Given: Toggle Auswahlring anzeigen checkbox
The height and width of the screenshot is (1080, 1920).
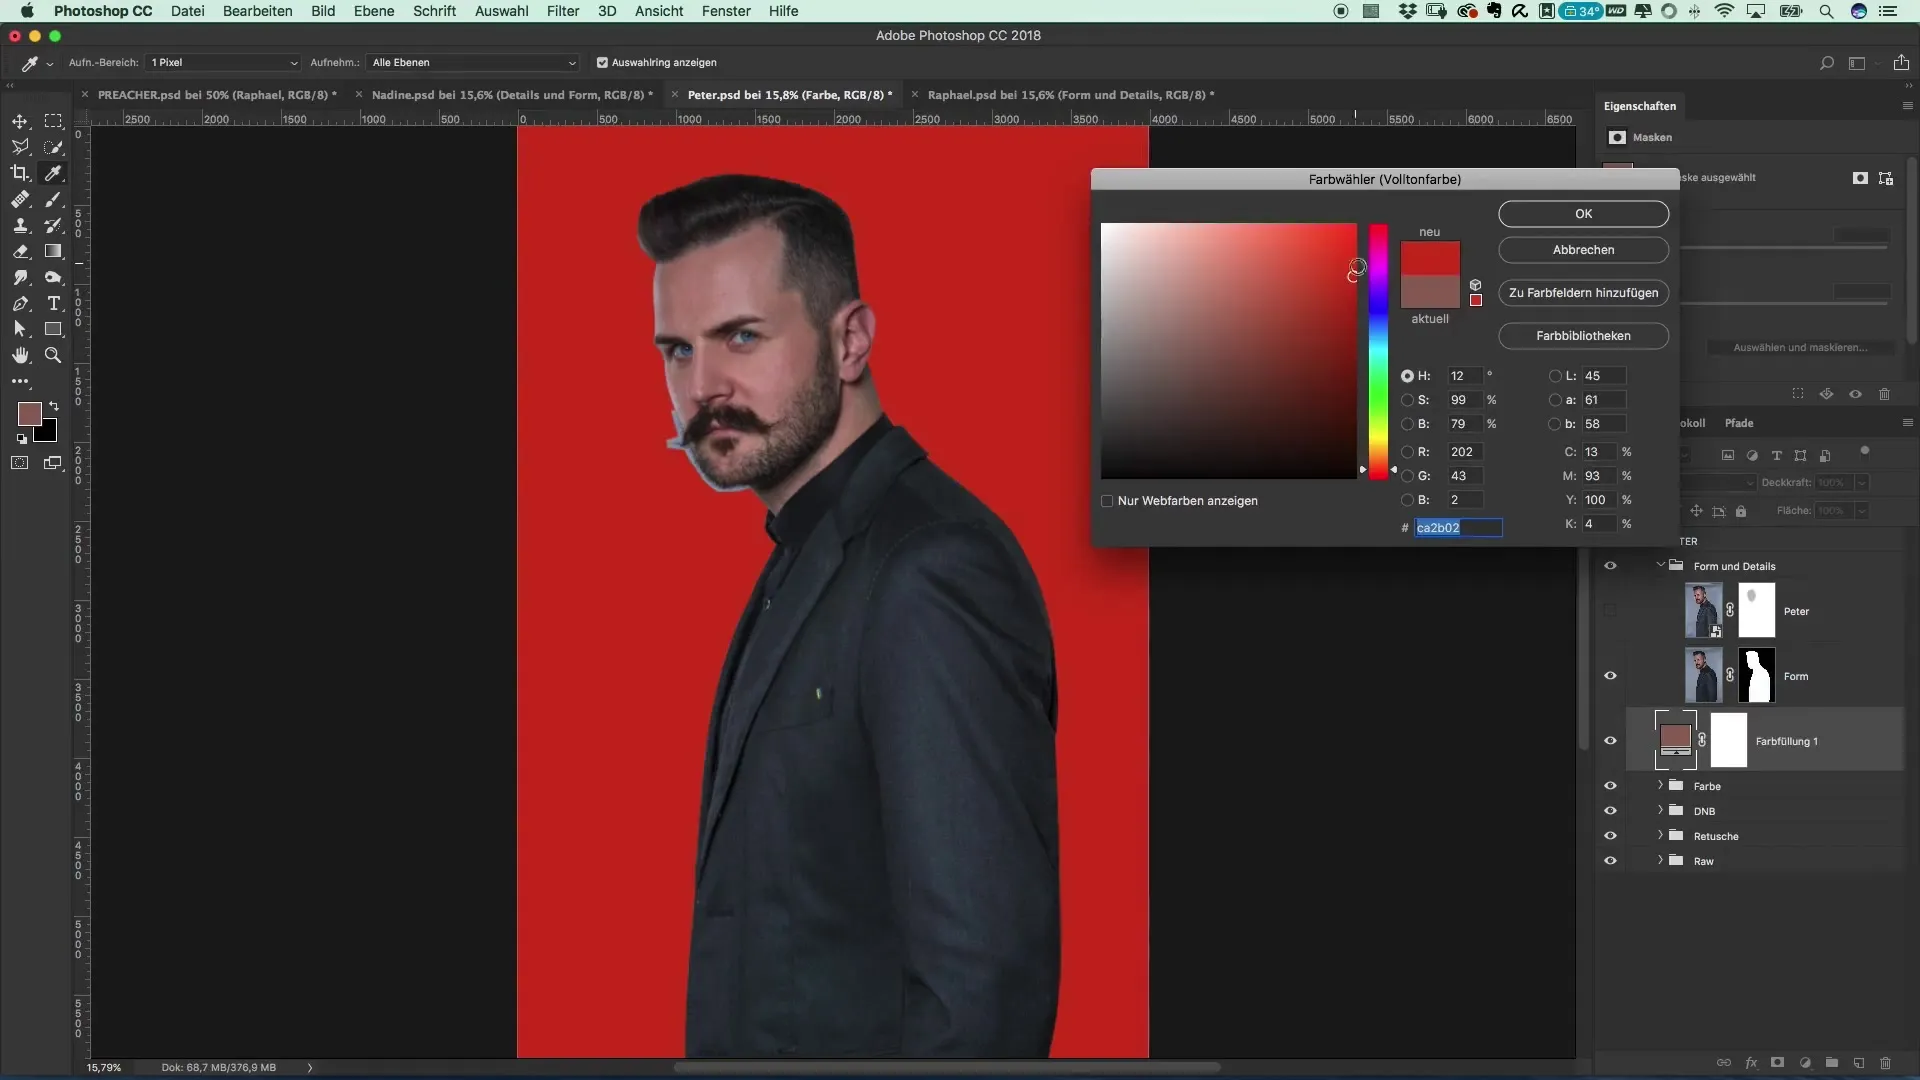Looking at the screenshot, I should point(602,62).
